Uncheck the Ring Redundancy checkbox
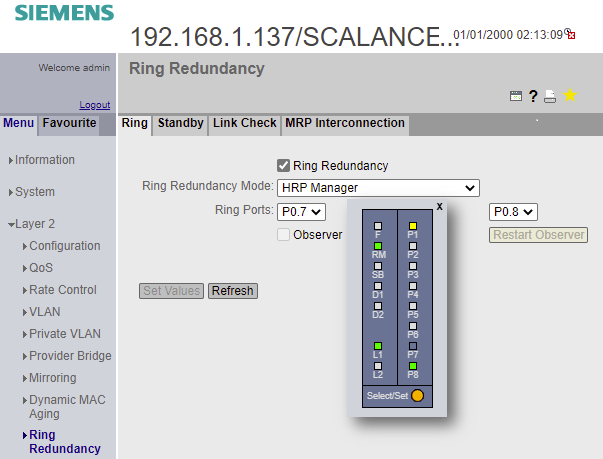Image resolution: width=603 pixels, height=459 pixels. [x=283, y=166]
